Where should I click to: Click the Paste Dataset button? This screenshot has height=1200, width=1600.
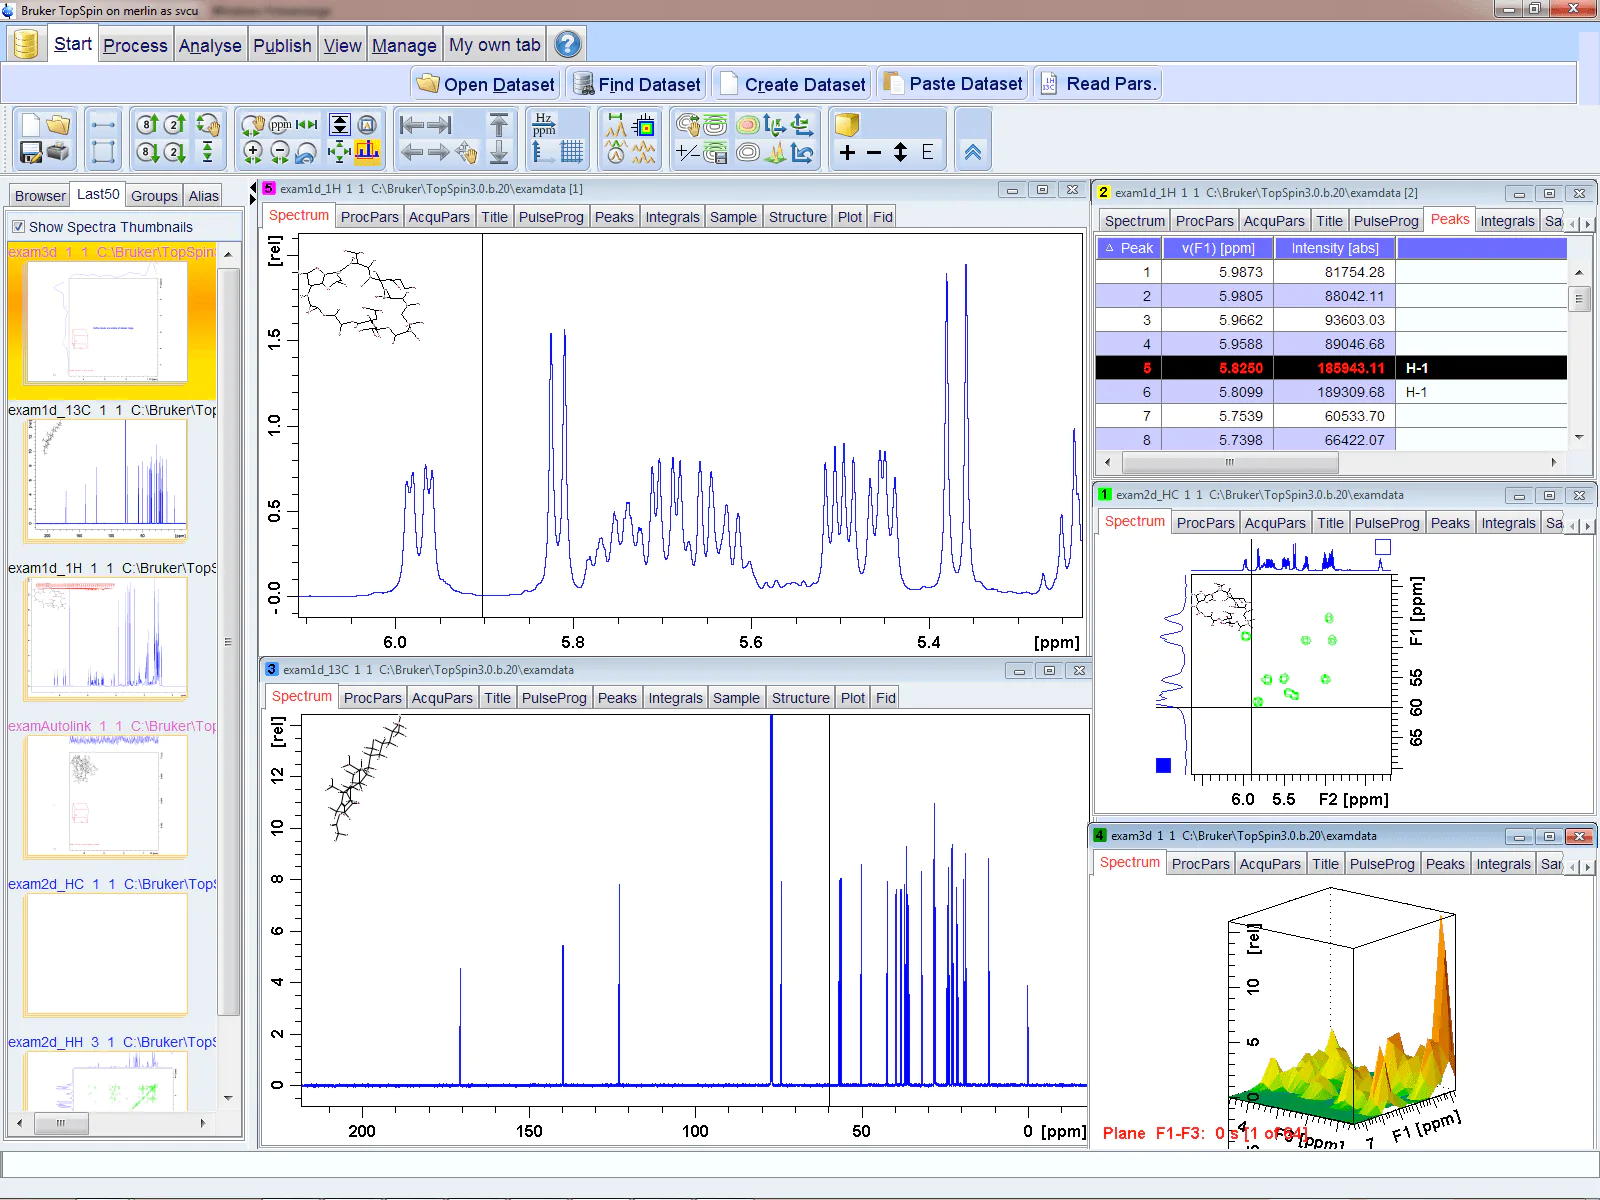coord(954,84)
